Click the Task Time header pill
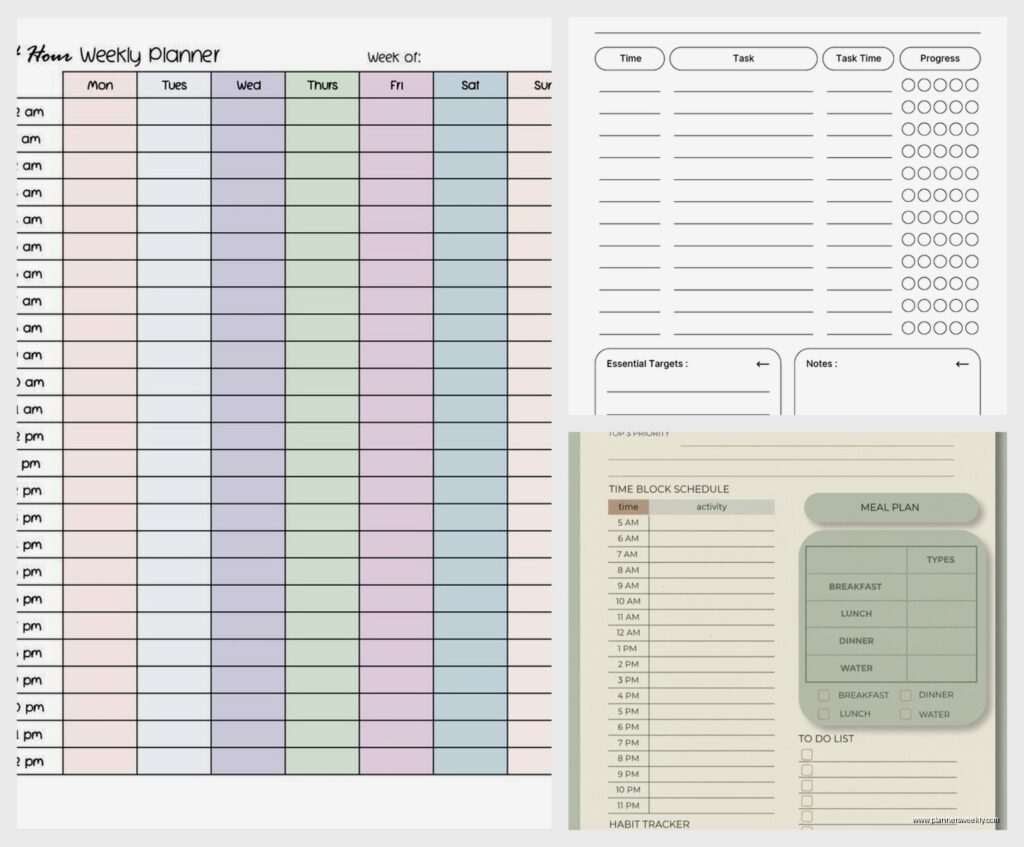 858,59
